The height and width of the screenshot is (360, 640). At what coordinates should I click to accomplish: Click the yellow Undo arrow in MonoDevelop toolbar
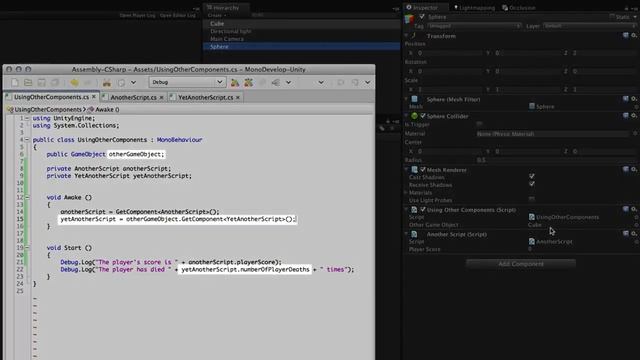pyautogui.click(x=74, y=82)
